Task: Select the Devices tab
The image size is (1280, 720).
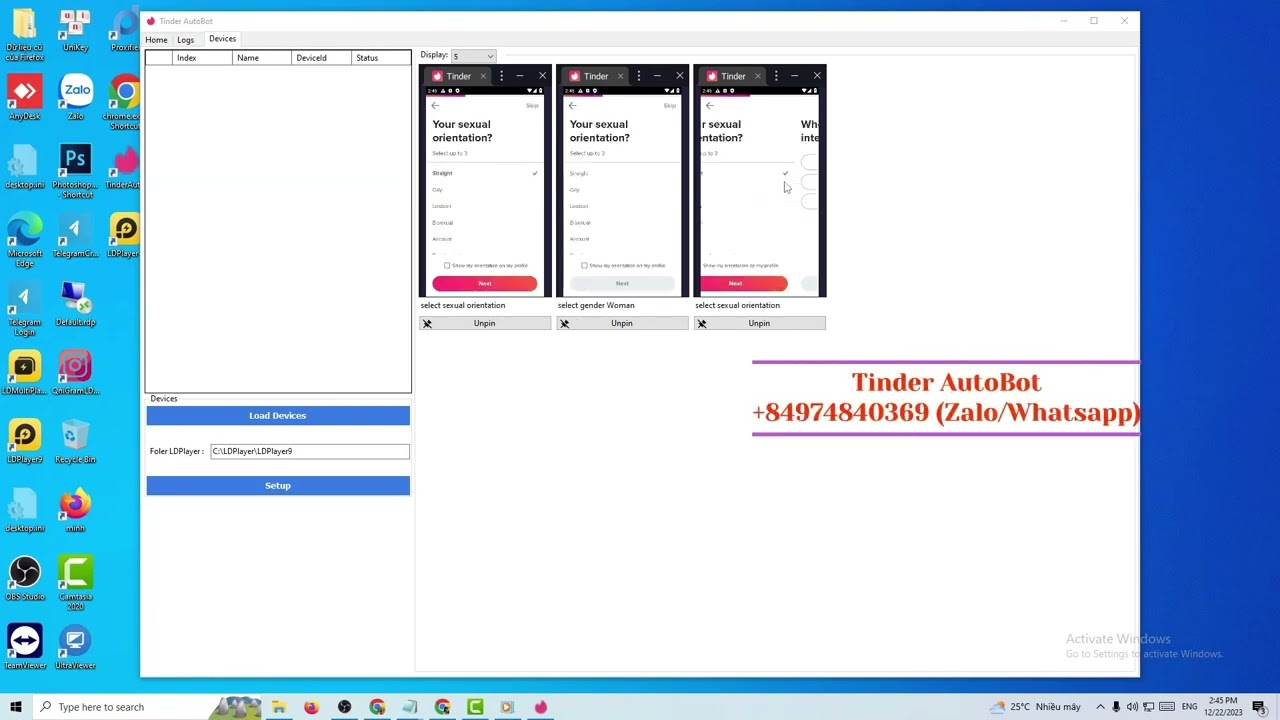Action: click(x=222, y=39)
